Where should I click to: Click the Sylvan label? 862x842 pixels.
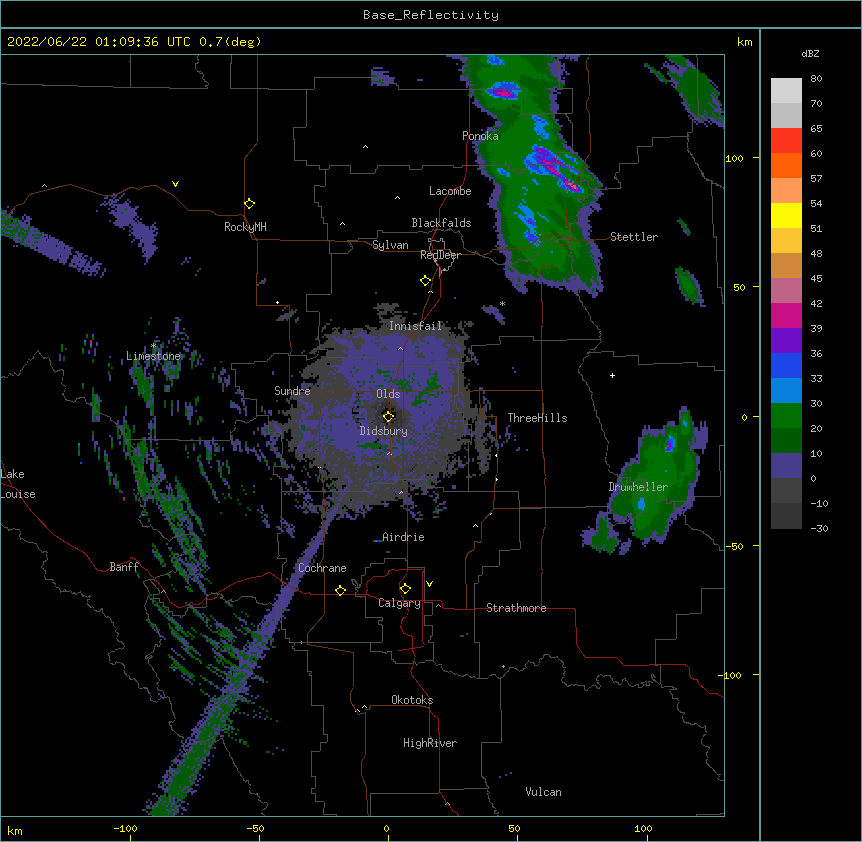tap(390, 245)
